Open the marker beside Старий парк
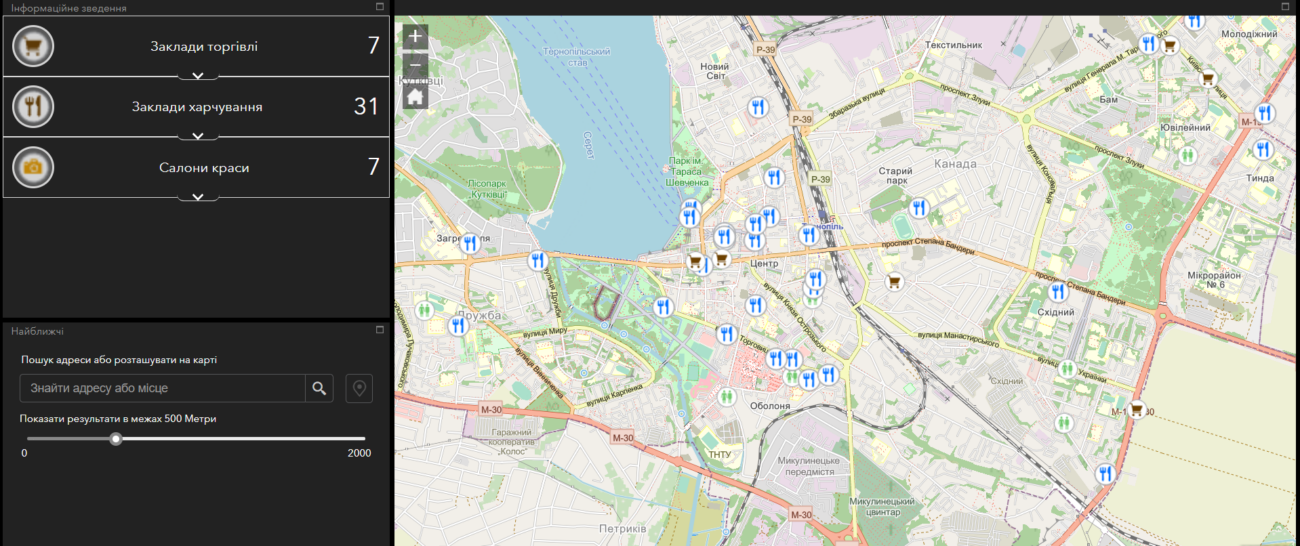This screenshot has height=546, width=1300. point(919,208)
